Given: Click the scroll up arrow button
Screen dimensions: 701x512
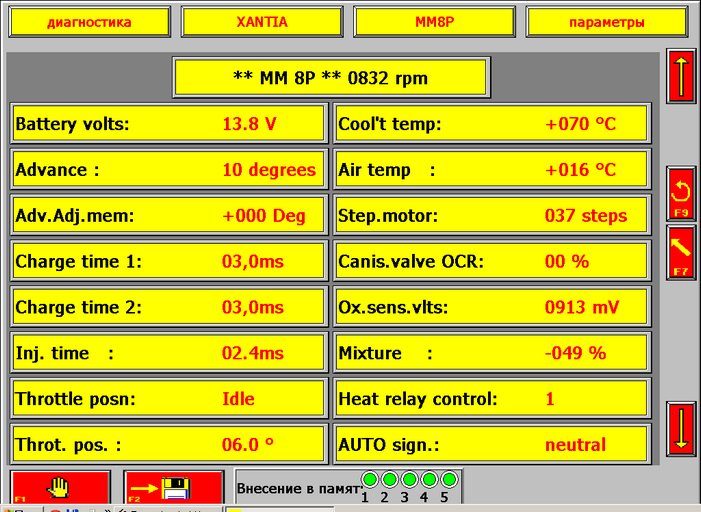Looking at the screenshot, I should (681, 75).
